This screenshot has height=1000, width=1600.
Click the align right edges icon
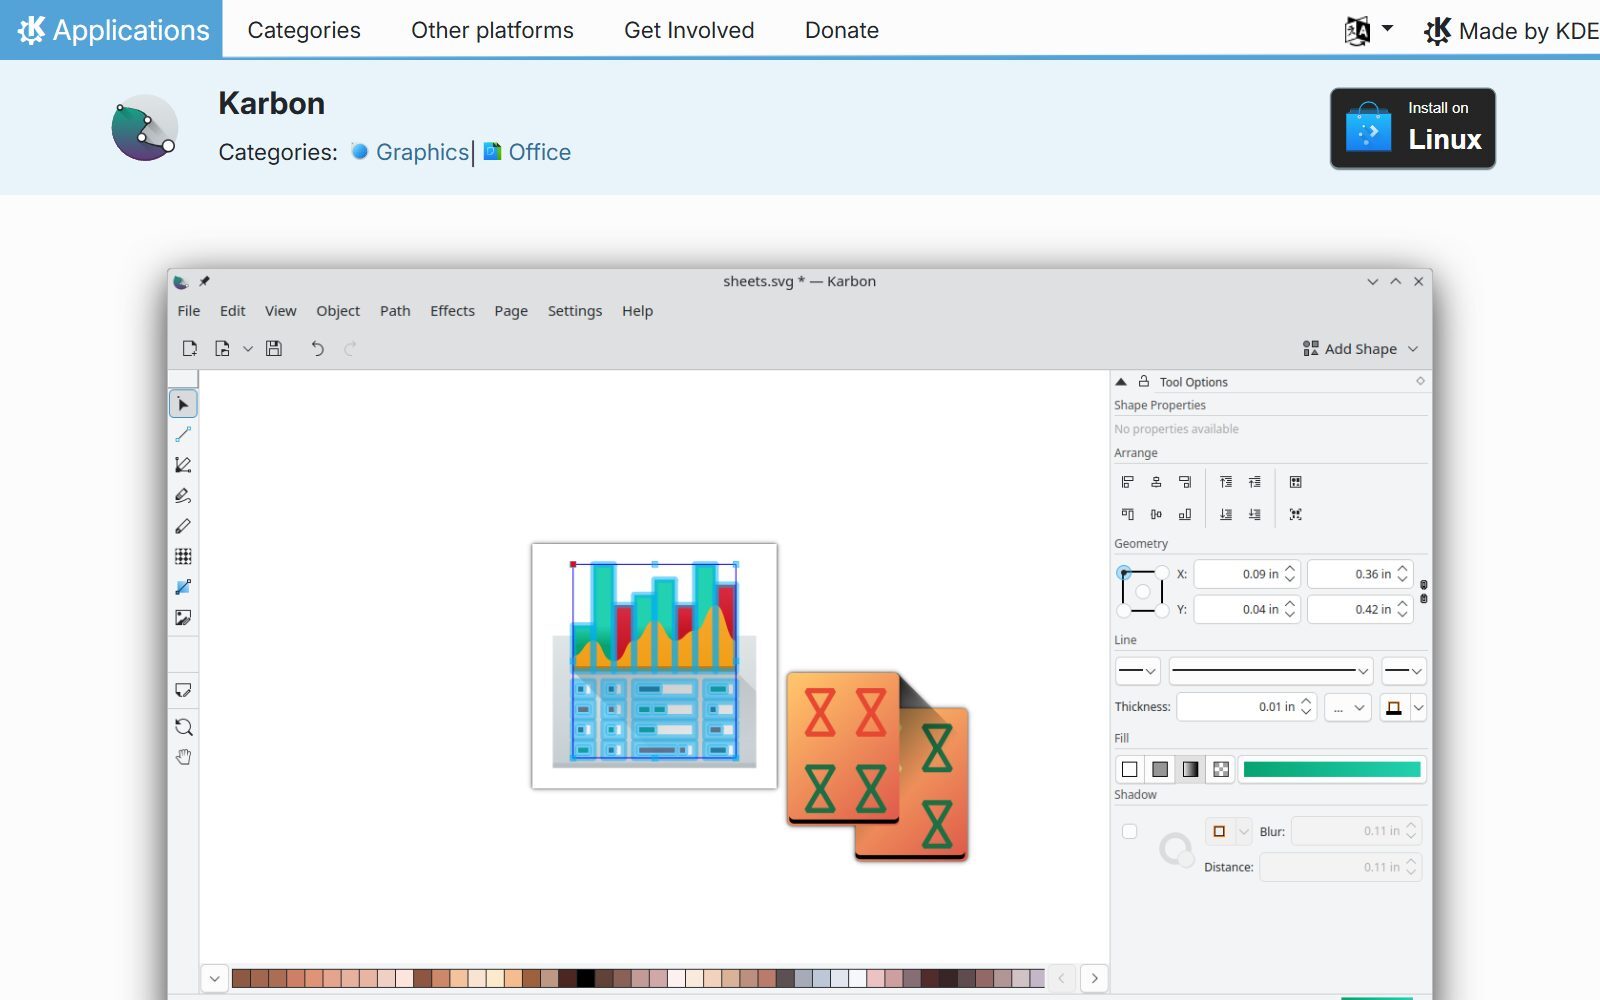point(1185,482)
